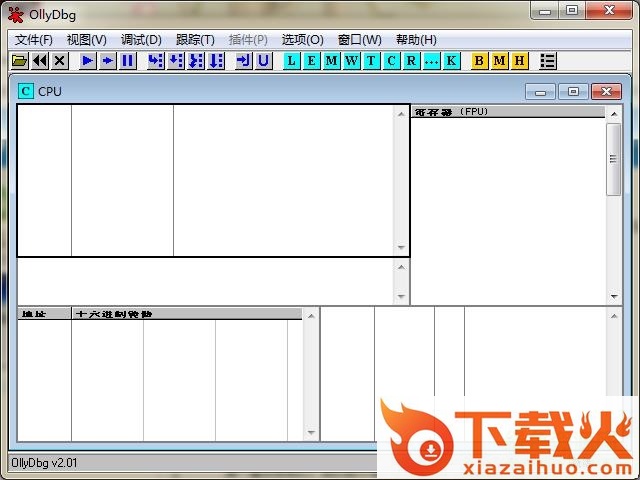Click the Execute till return icon

coord(244,61)
